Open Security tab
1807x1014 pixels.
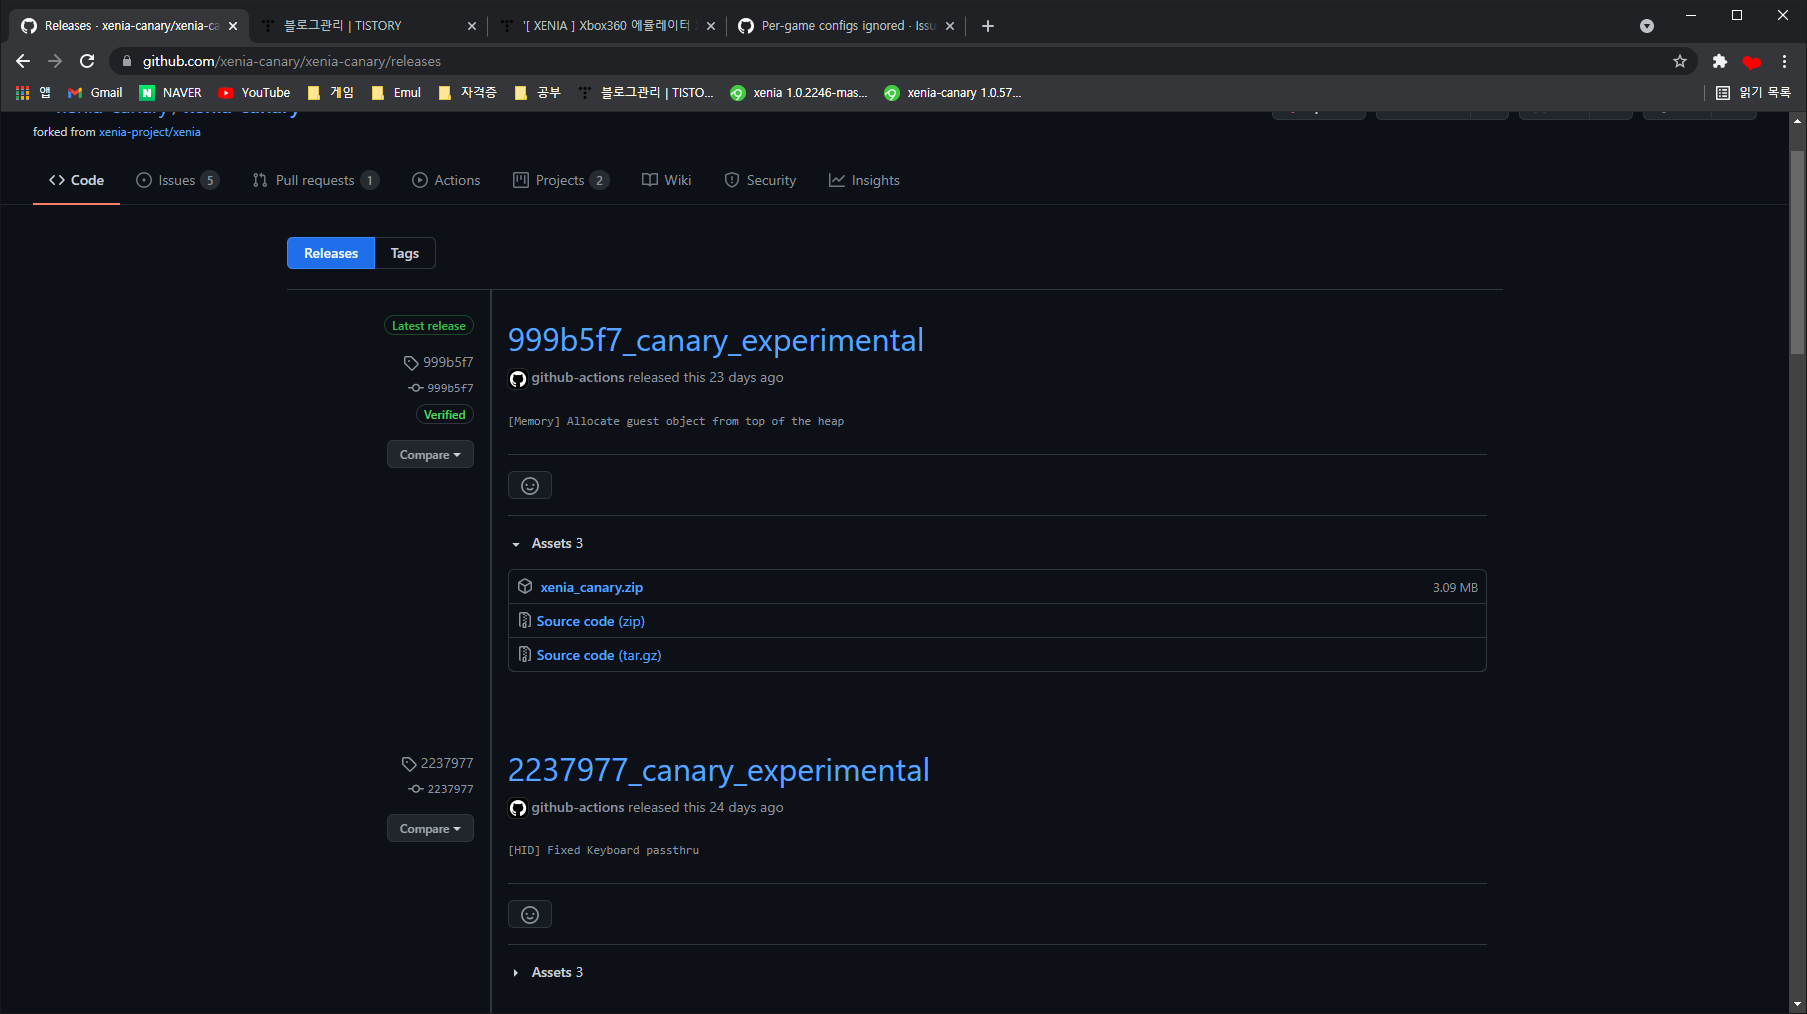[x=761, y=180]
